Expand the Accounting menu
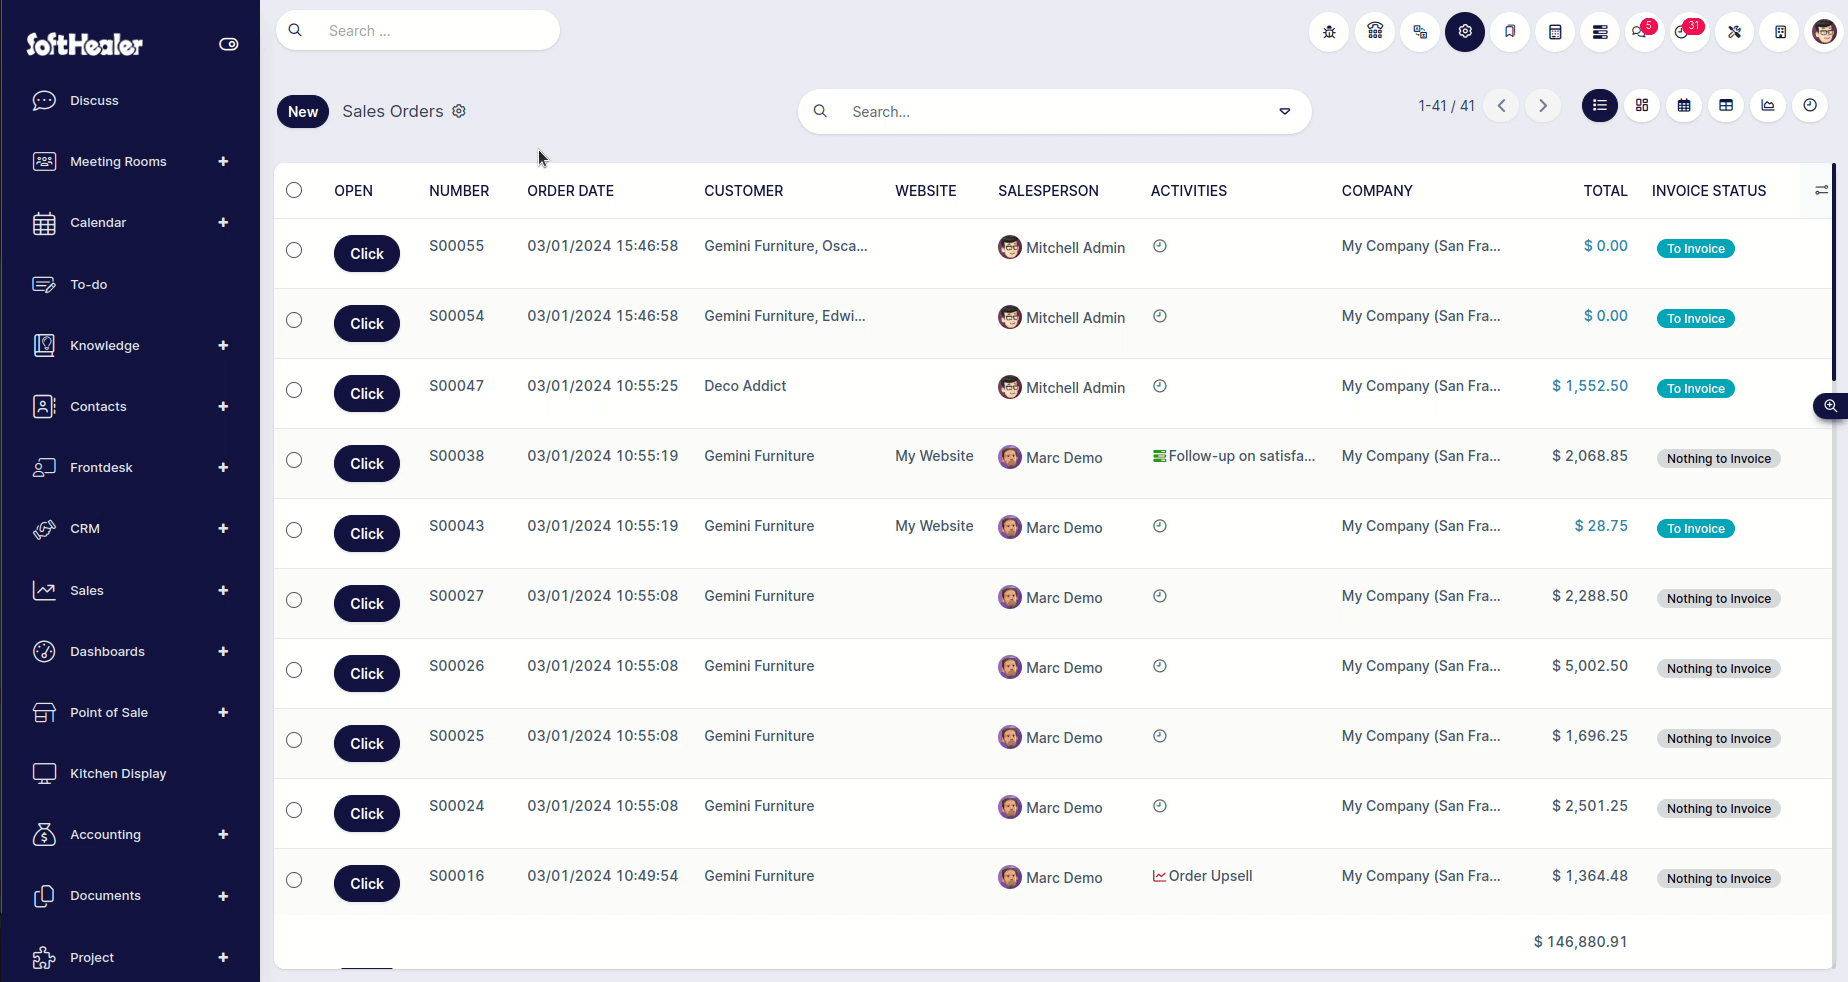 (223, 834)
